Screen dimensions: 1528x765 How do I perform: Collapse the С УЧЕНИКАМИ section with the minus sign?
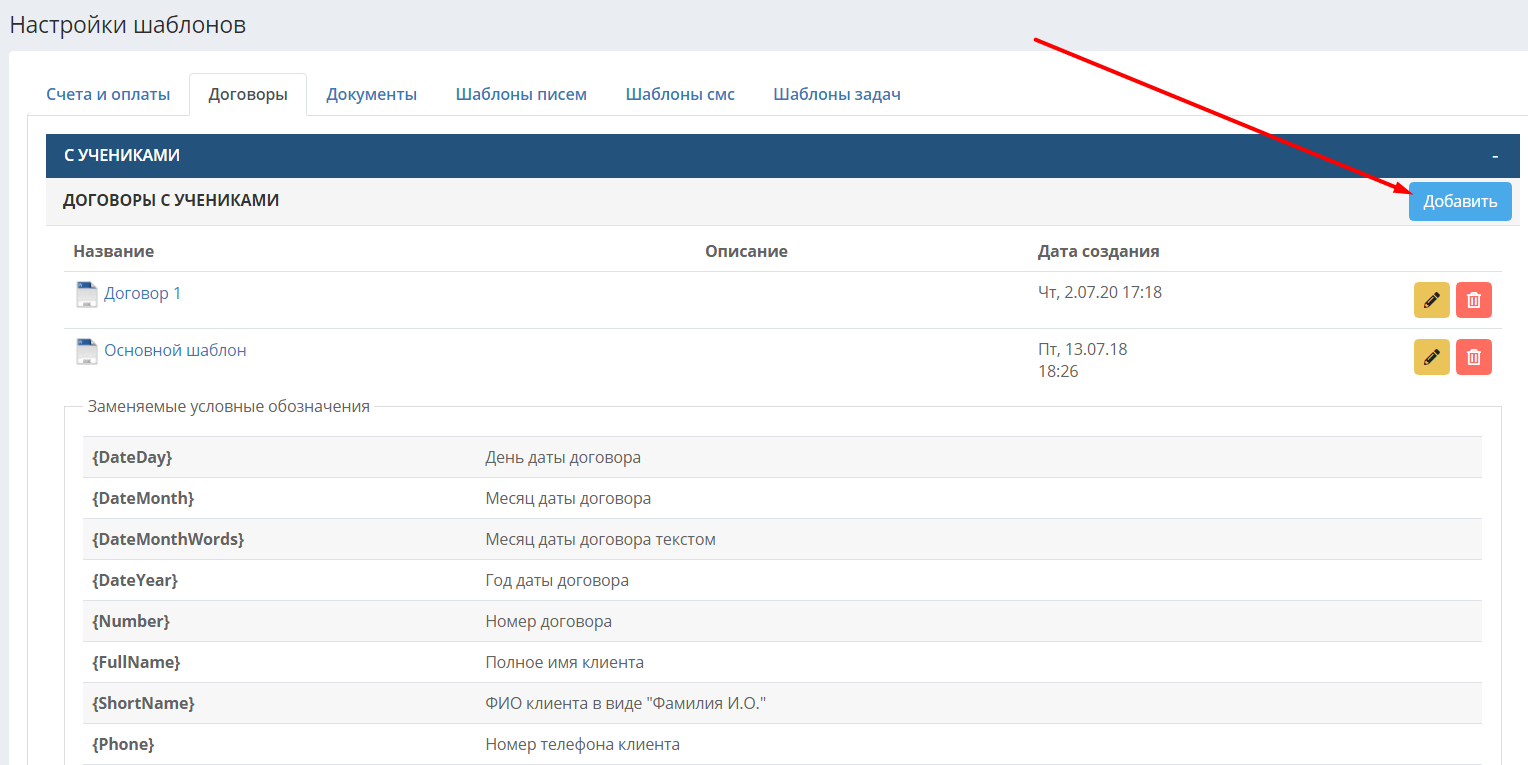[1495, 156]
